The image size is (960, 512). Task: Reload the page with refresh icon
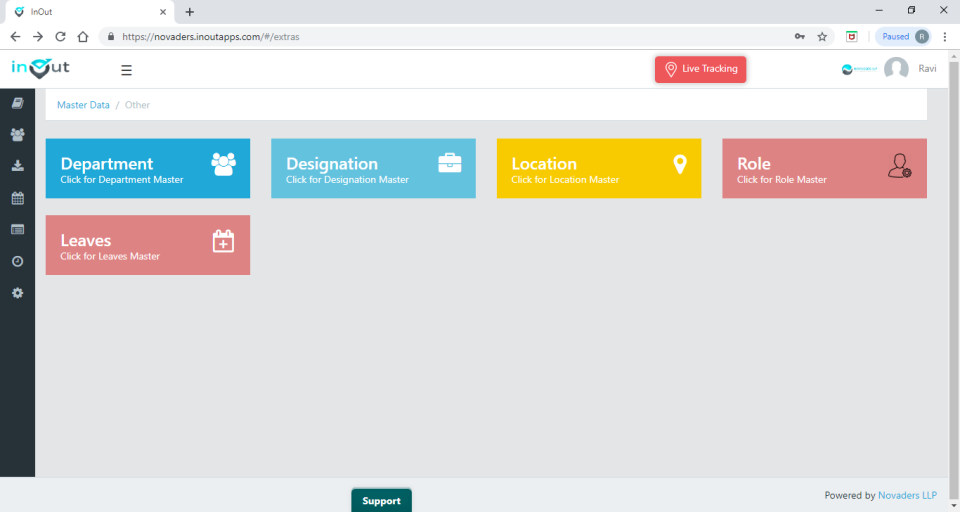tap(60, 37)
